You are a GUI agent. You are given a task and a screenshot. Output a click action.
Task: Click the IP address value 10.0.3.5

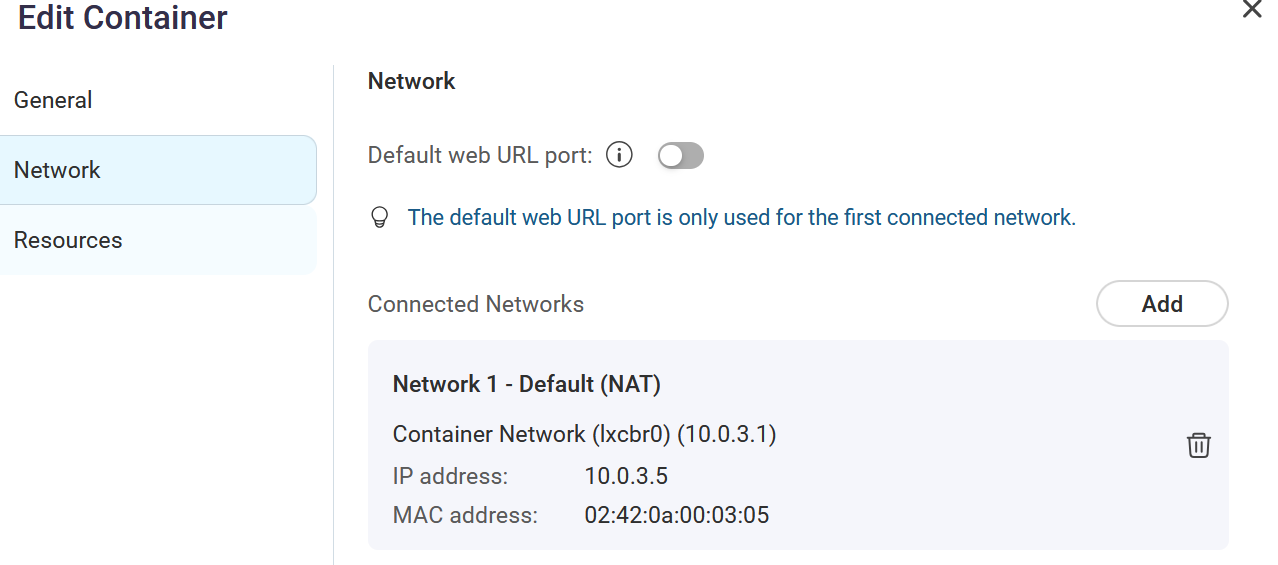626,476
